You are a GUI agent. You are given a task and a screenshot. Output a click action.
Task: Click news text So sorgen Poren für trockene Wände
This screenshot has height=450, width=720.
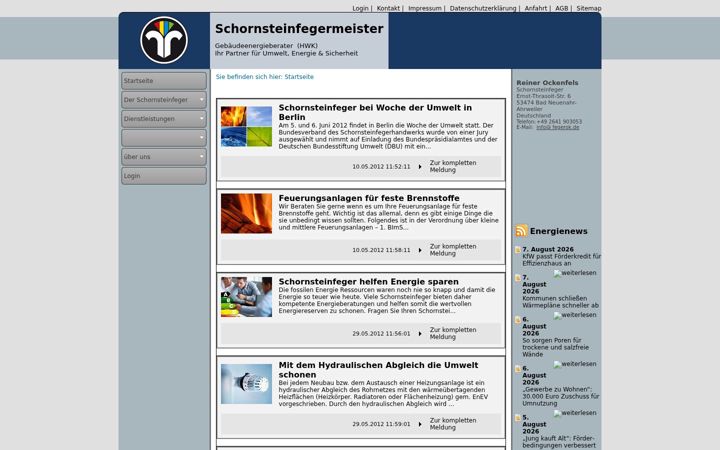point(555,347)
